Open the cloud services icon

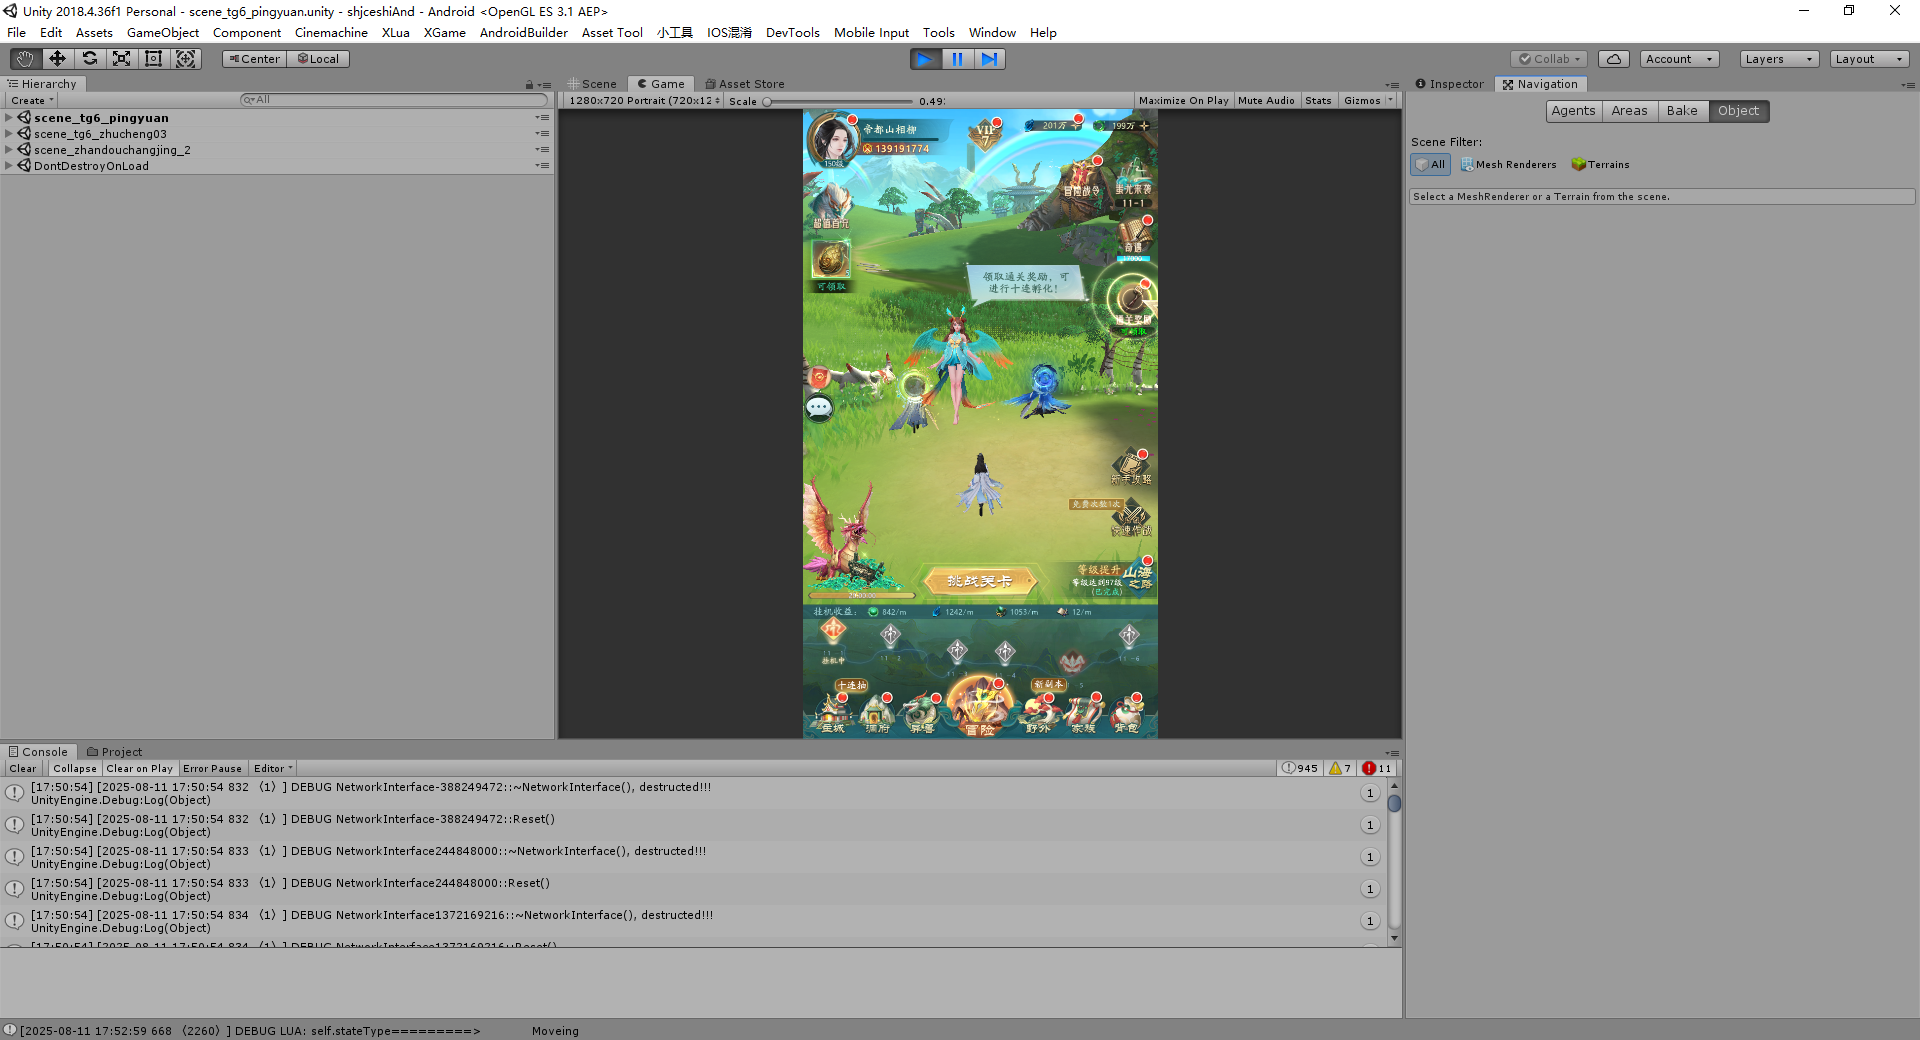1614,59
